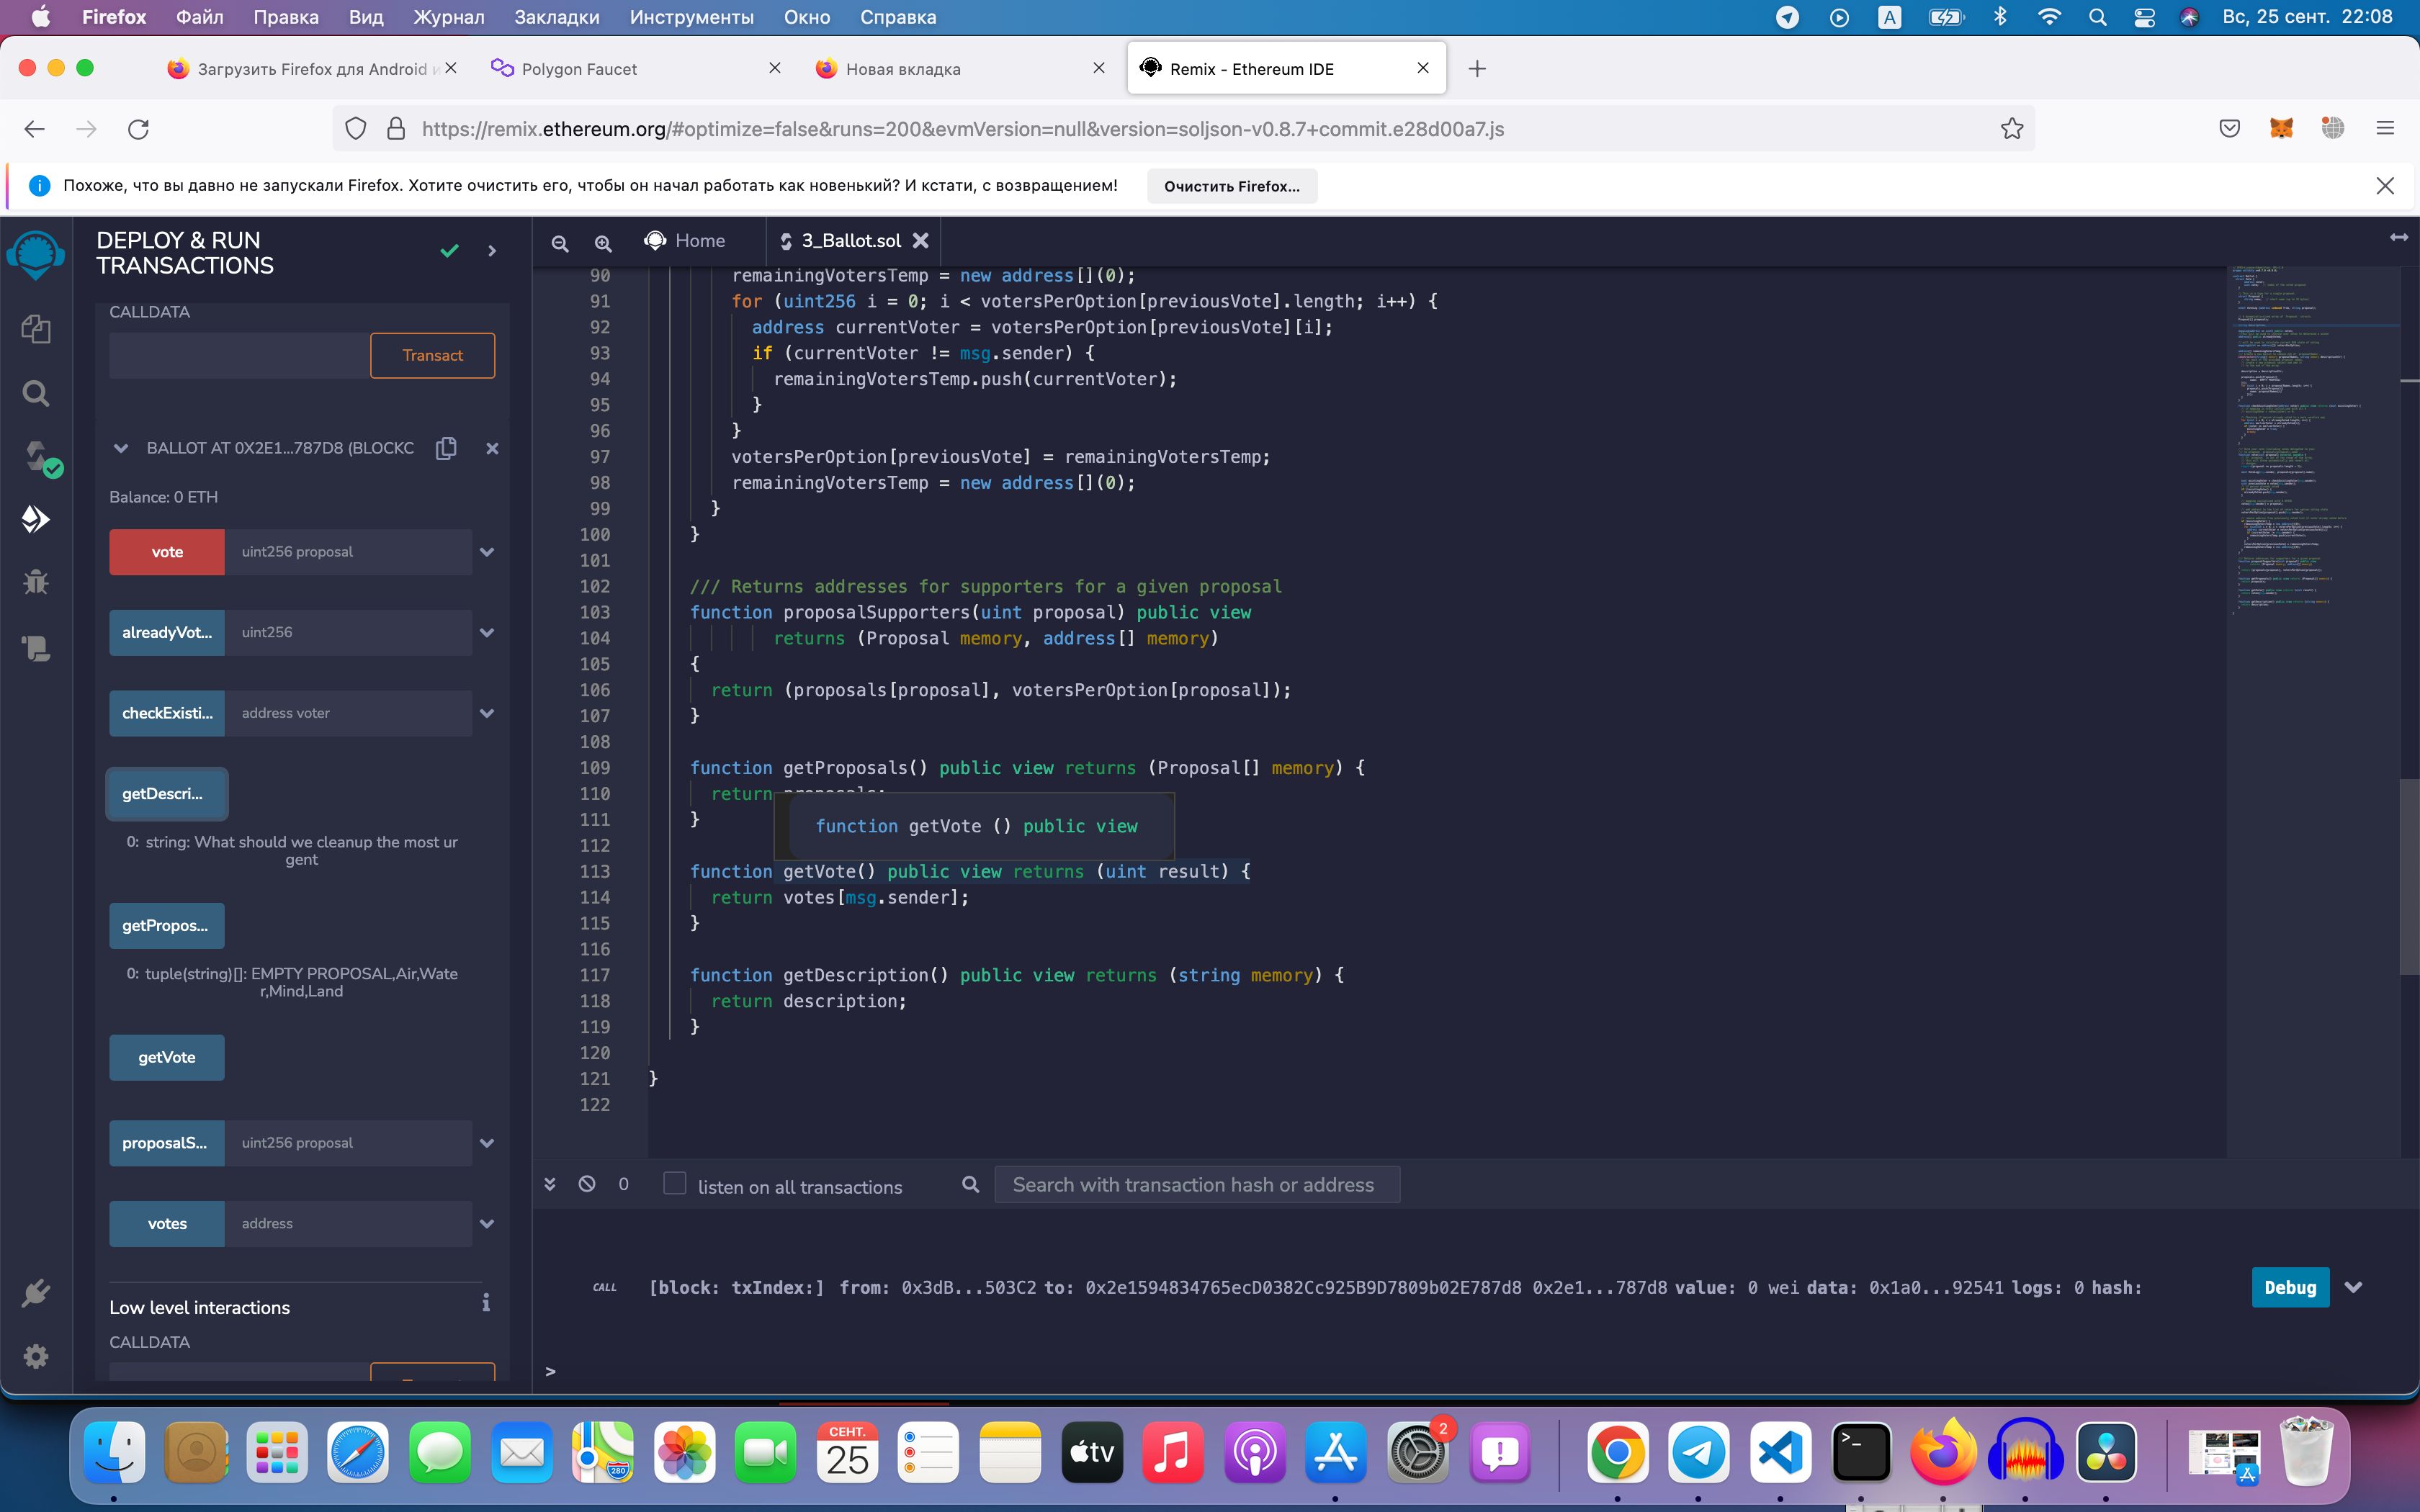Open the Spotlight search icon in menu bar
Screen dimensions: 2420x1512
tap(2098, 17)
